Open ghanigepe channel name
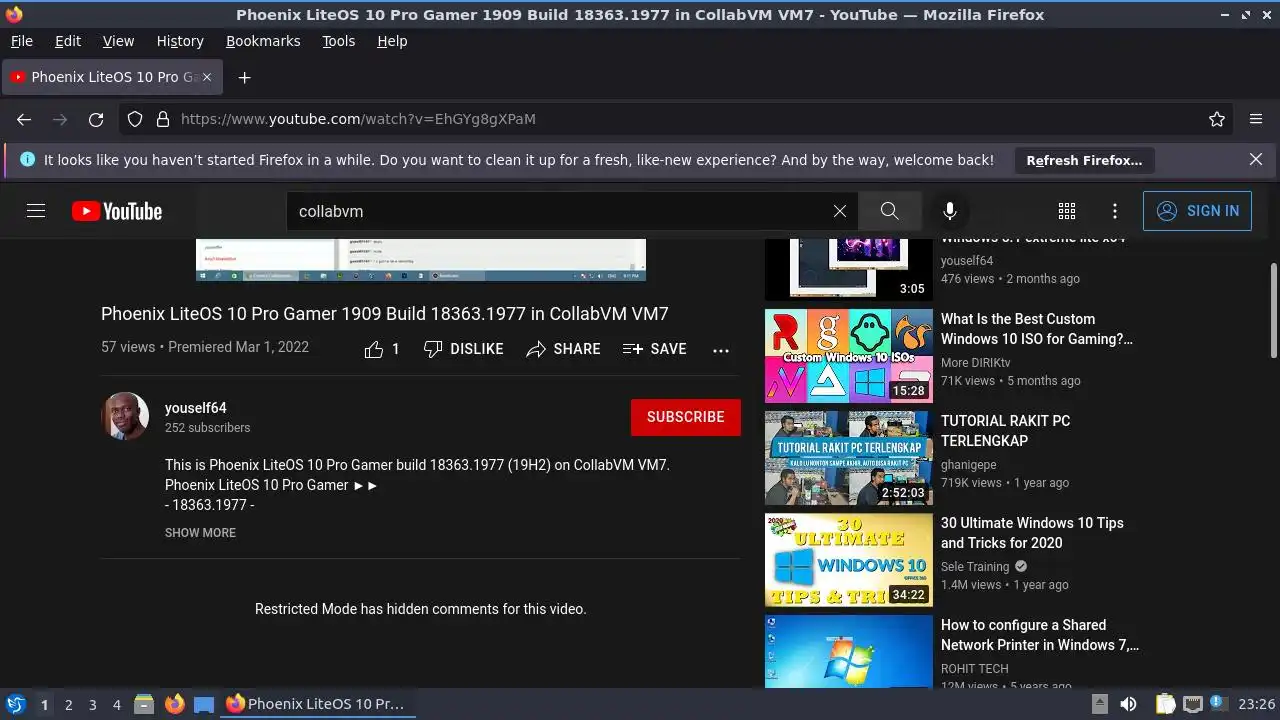This screenshot has height=720, width=1280. point(969,465)
